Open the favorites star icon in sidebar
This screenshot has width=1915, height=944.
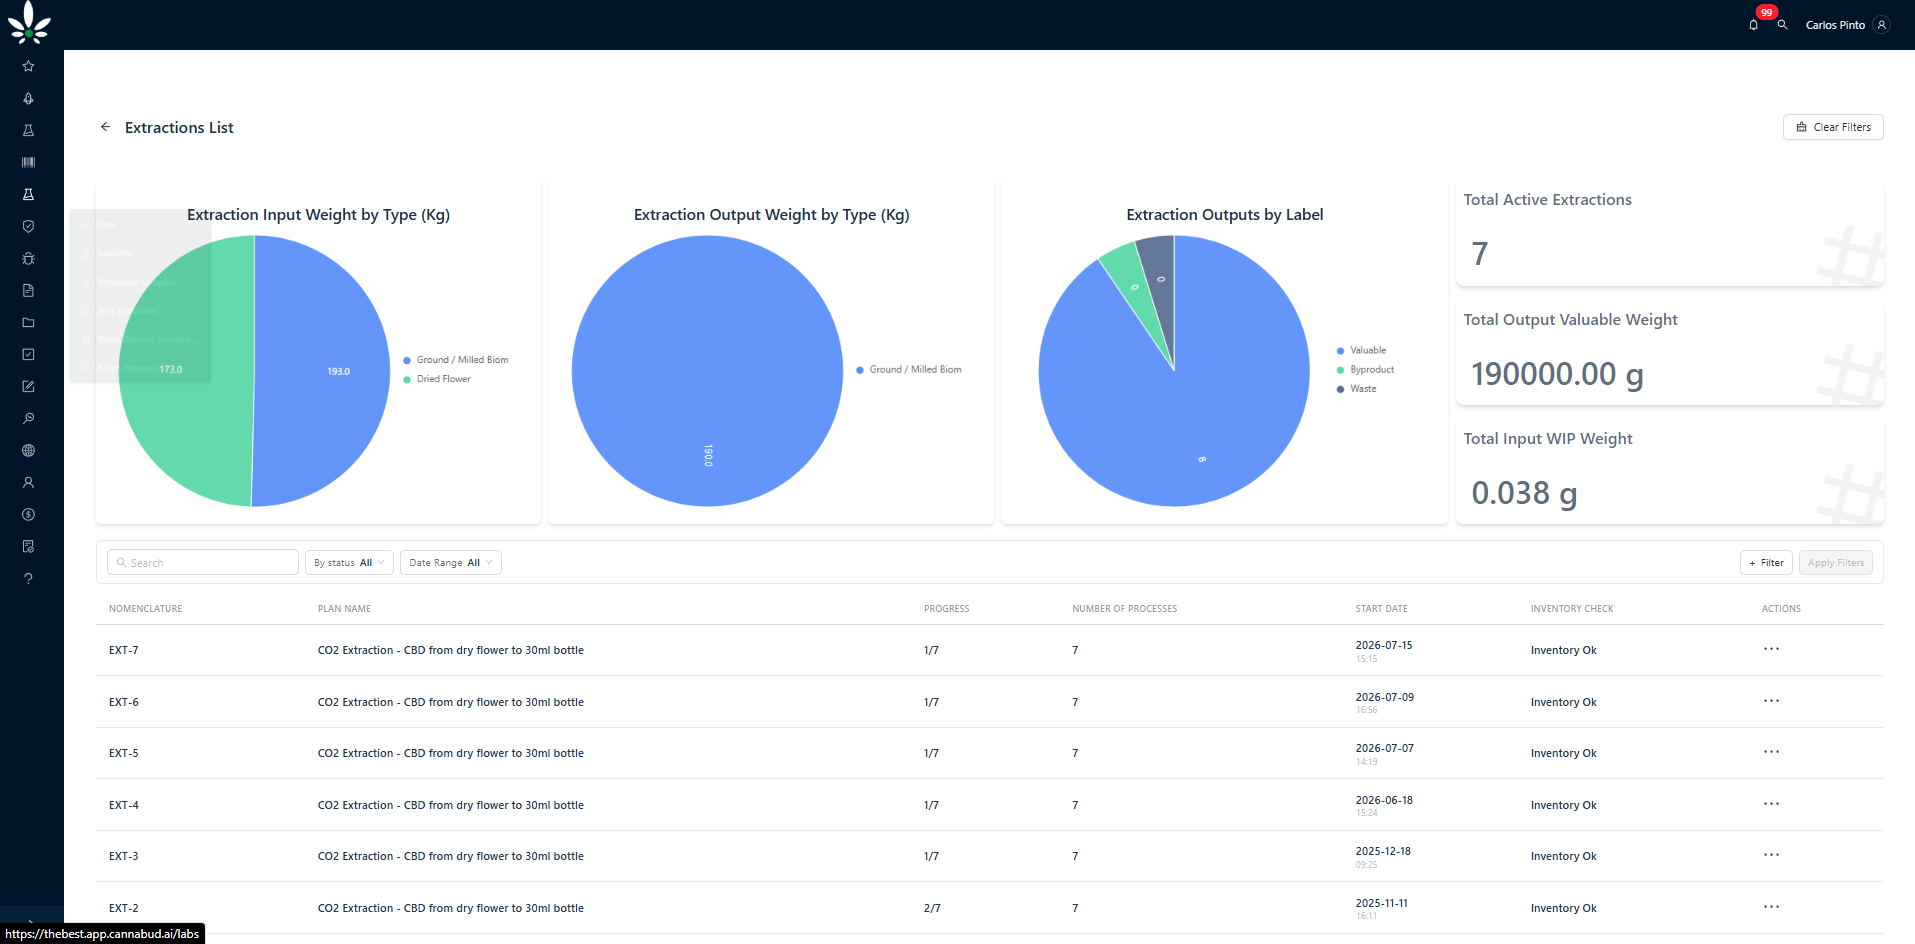coord(28,66)
